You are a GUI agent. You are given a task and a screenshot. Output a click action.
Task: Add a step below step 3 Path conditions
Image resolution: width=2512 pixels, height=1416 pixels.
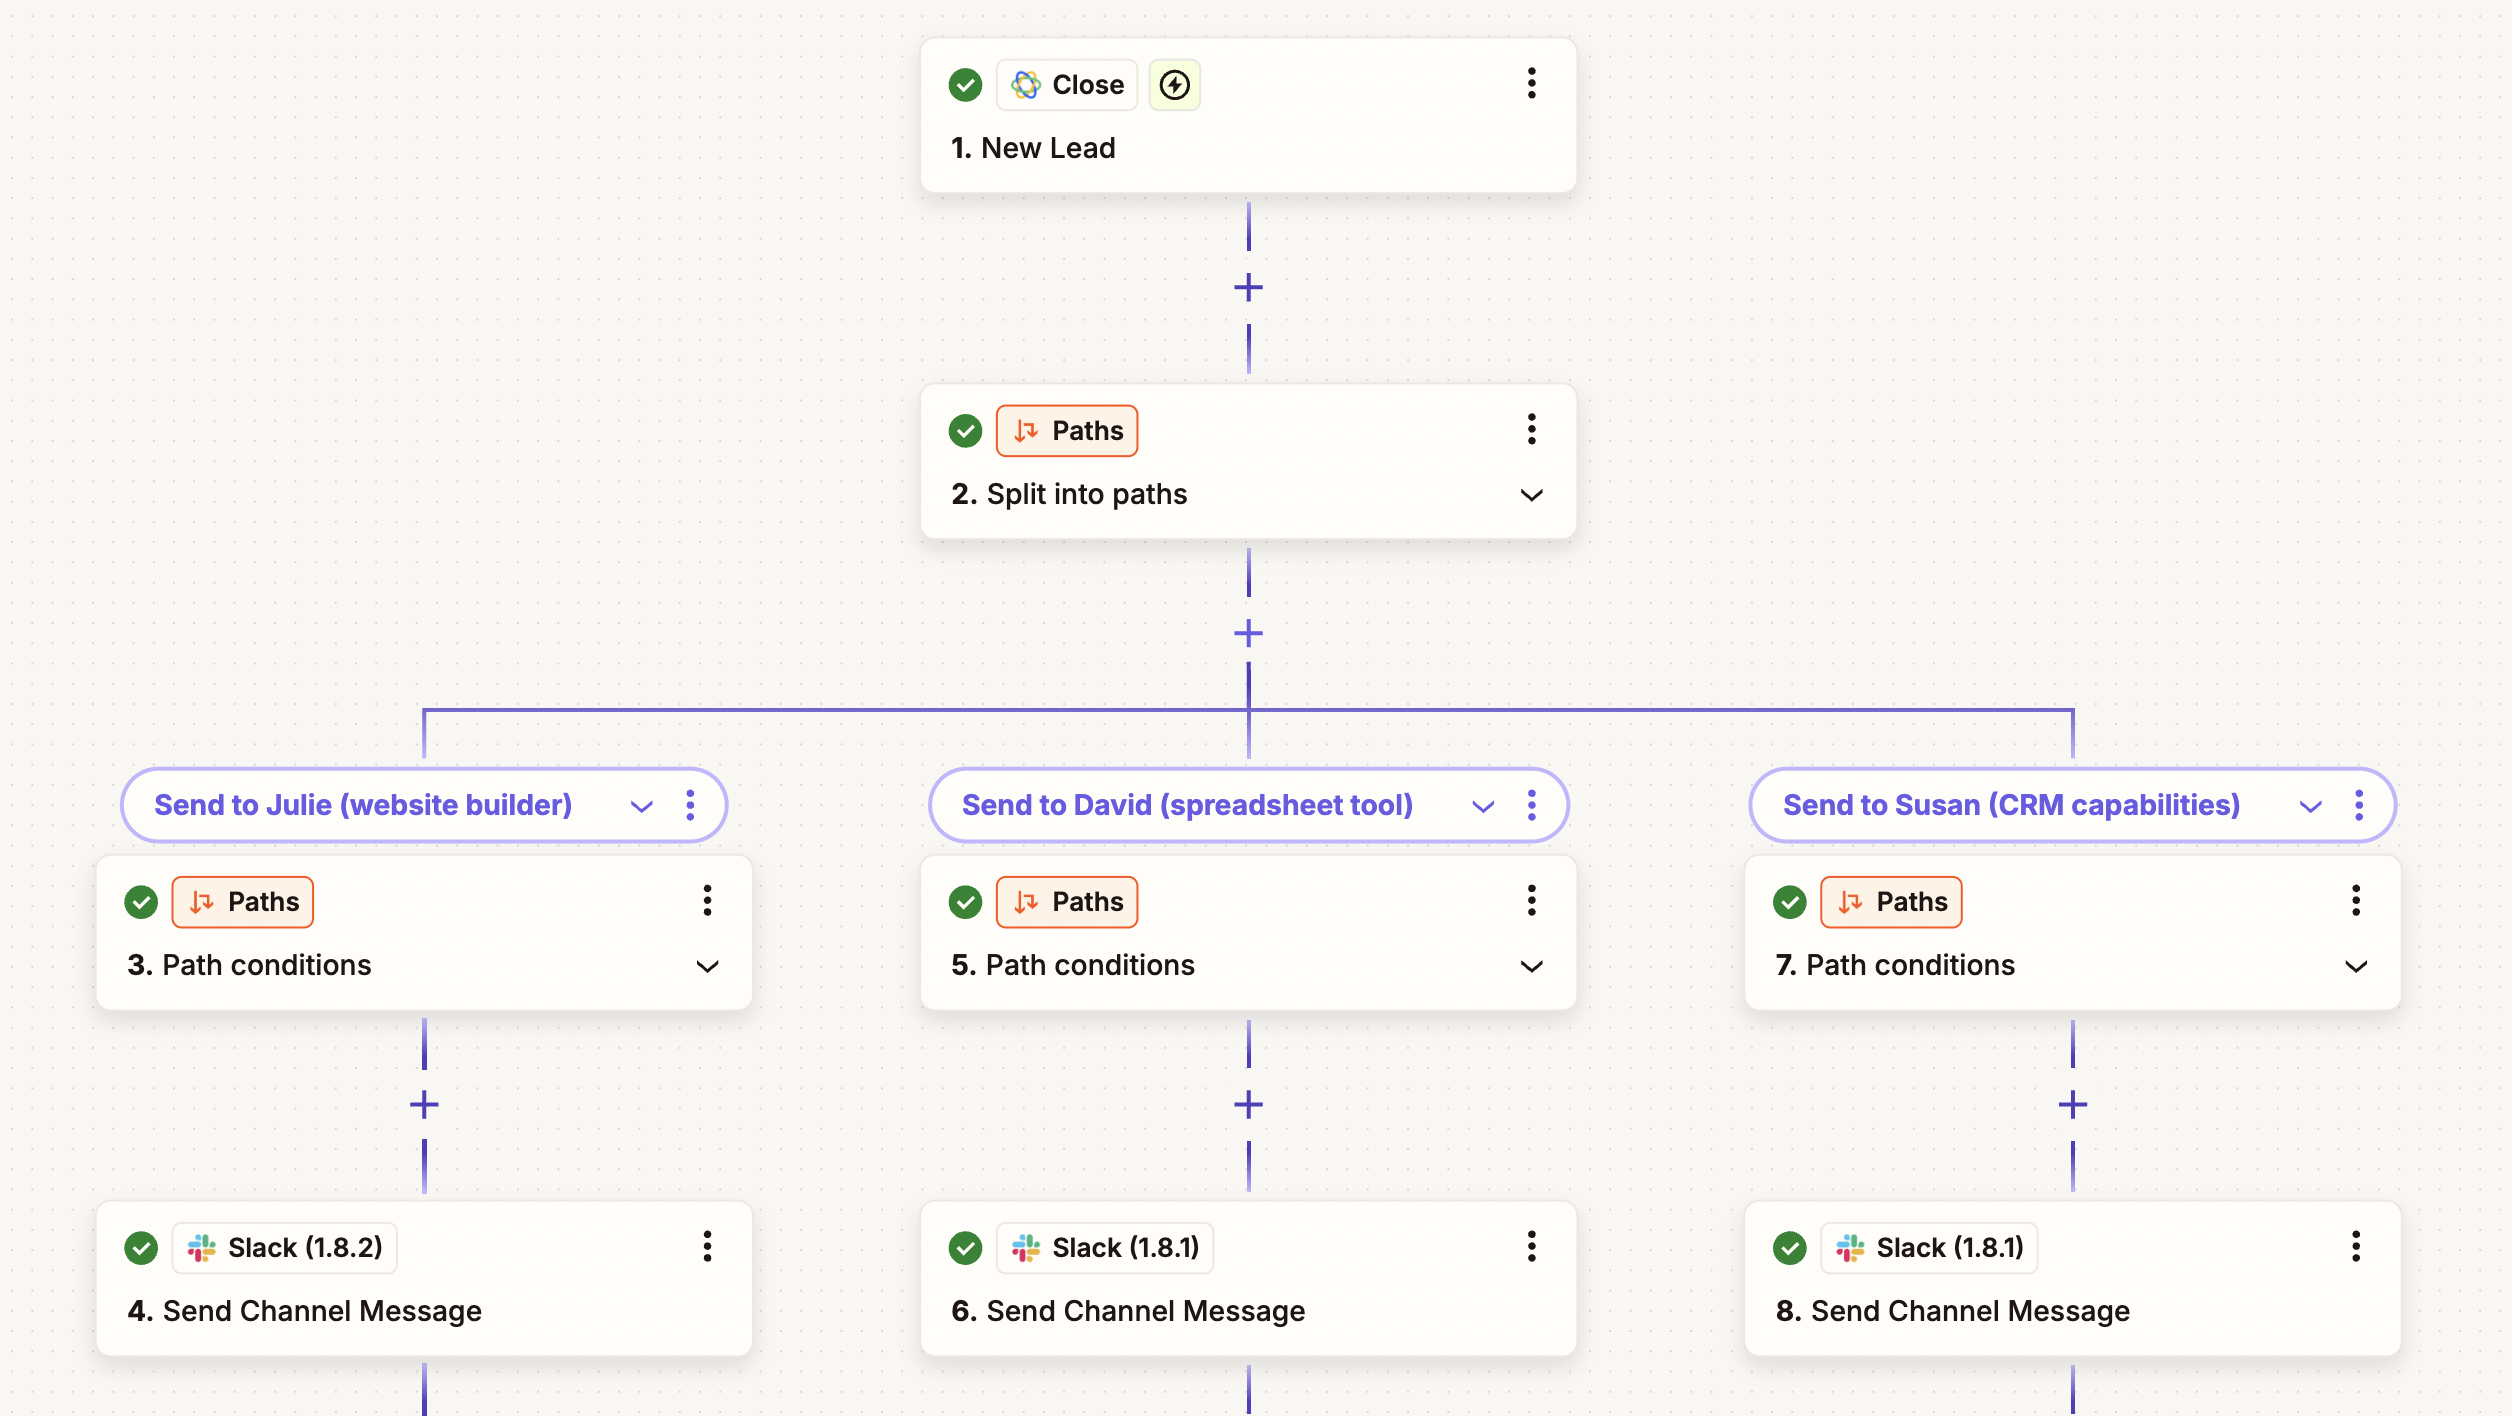point(424,1104)
